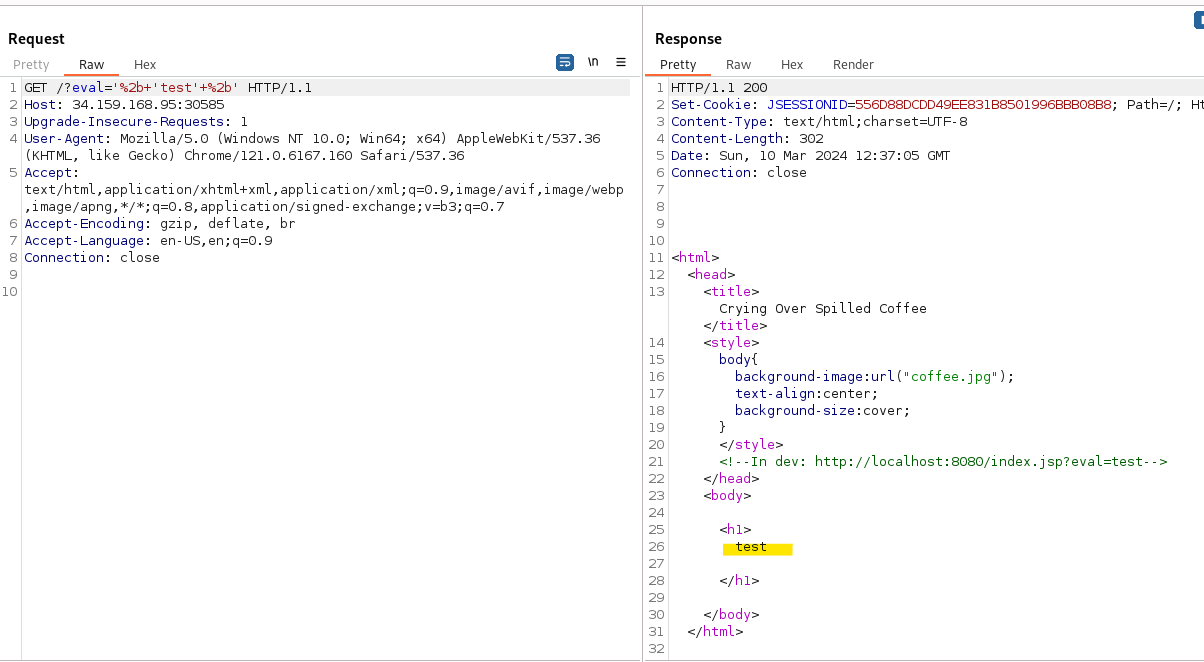Select the Pretty tab in Response
Image resolution: width=1204 pixels, height=662 pixels.
[678, 65]
